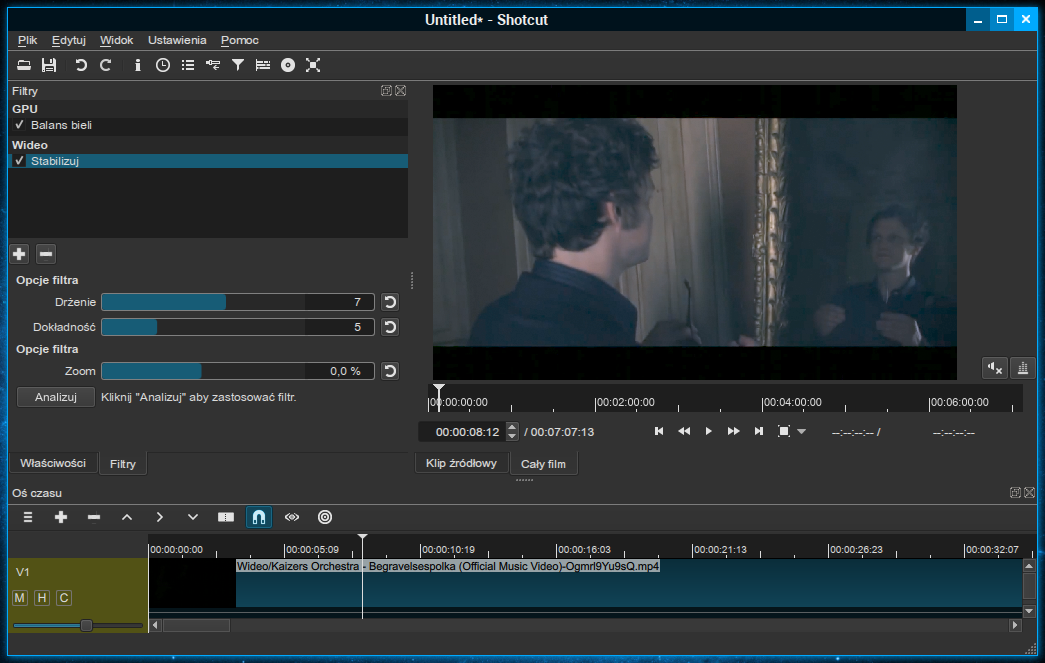Image resolution: width=1045 pixels, height=663 pixels.
Task: Fast forward playback in the player
Action: click(733, 431)
